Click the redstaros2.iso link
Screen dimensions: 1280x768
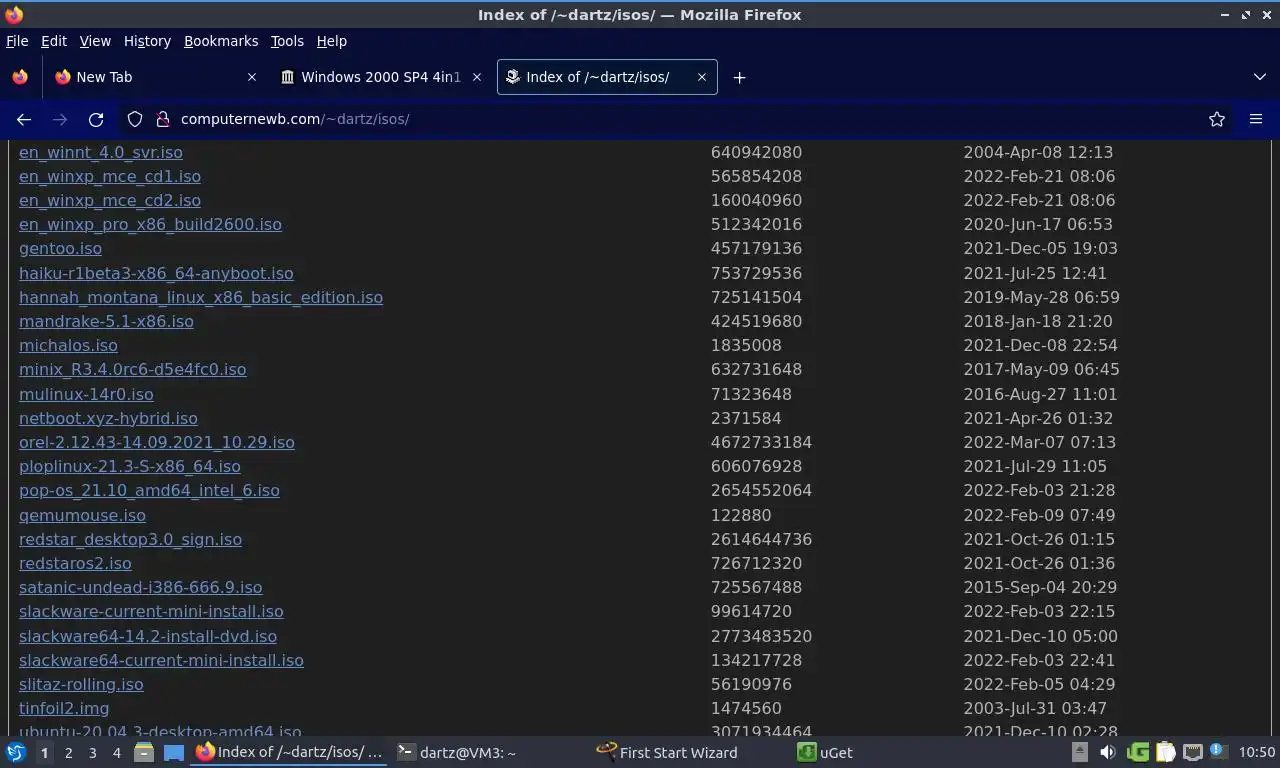tap(75, 564)
